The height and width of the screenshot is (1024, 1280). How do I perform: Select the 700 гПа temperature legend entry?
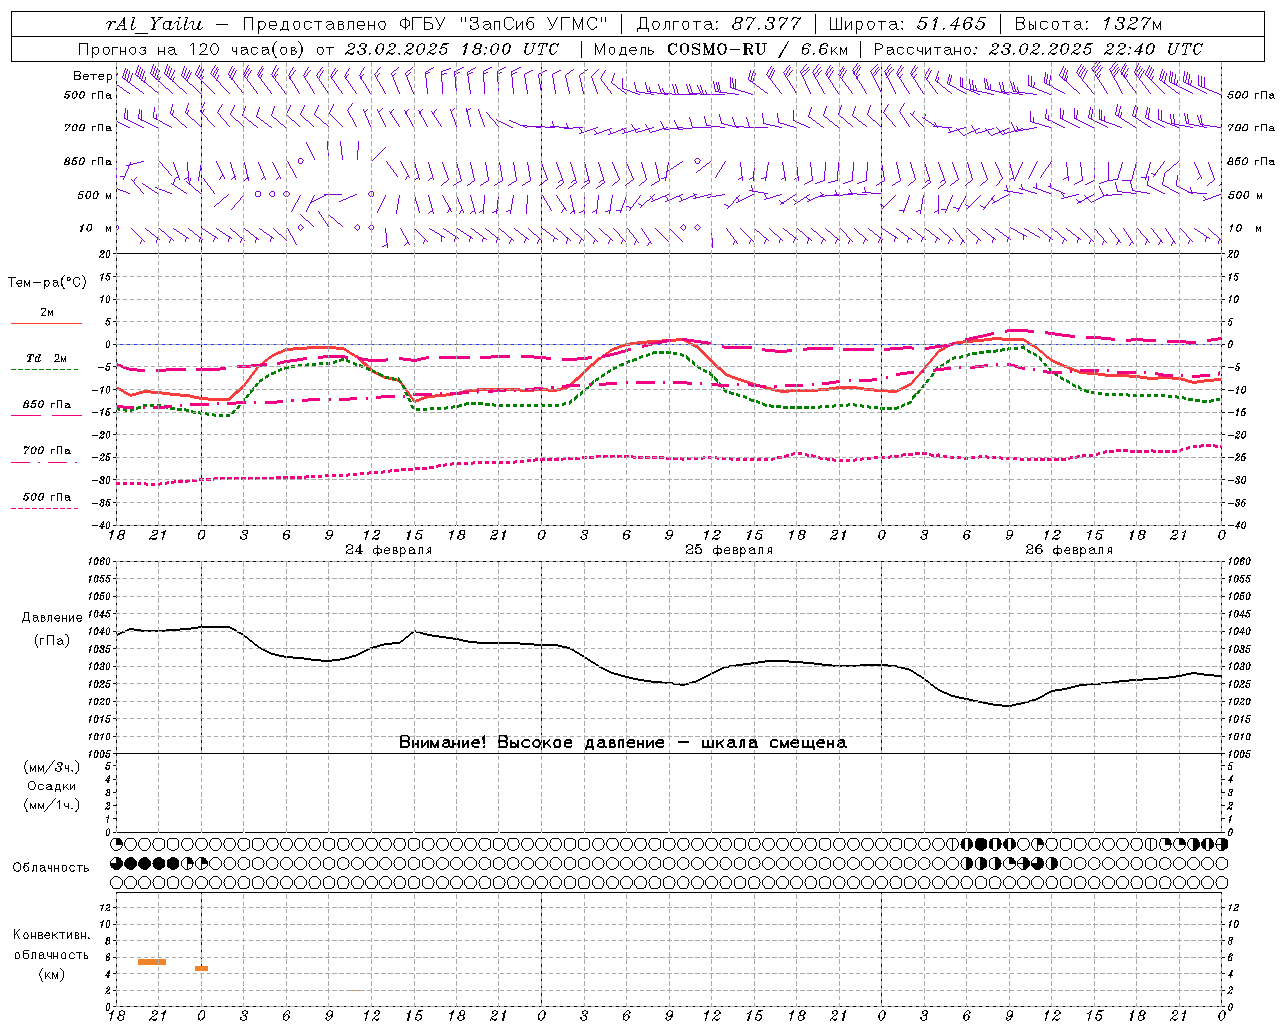pyautogui.click(x=46, y=450)
